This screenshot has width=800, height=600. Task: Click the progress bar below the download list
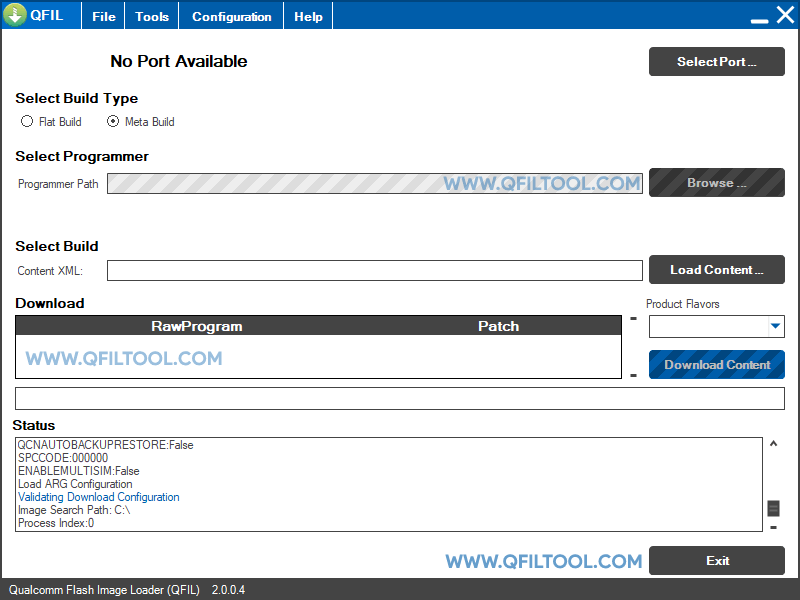(x=398, y=398)
